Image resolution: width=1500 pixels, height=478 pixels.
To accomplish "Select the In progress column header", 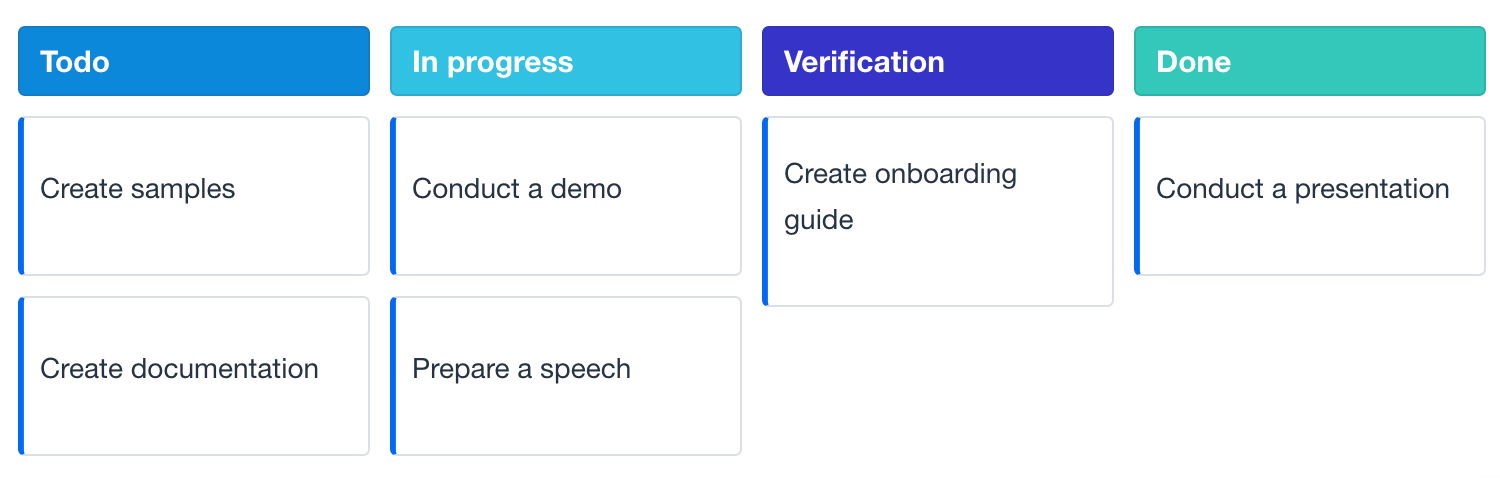I will pos(566,61).
